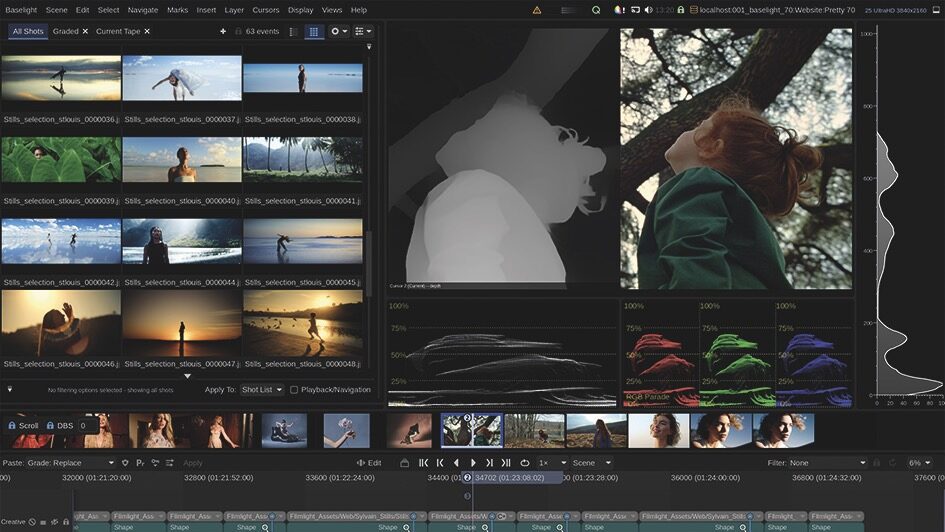The image size is (945, 532).
Task: Toggle the Scroll lock button
Action: [24, 426]
